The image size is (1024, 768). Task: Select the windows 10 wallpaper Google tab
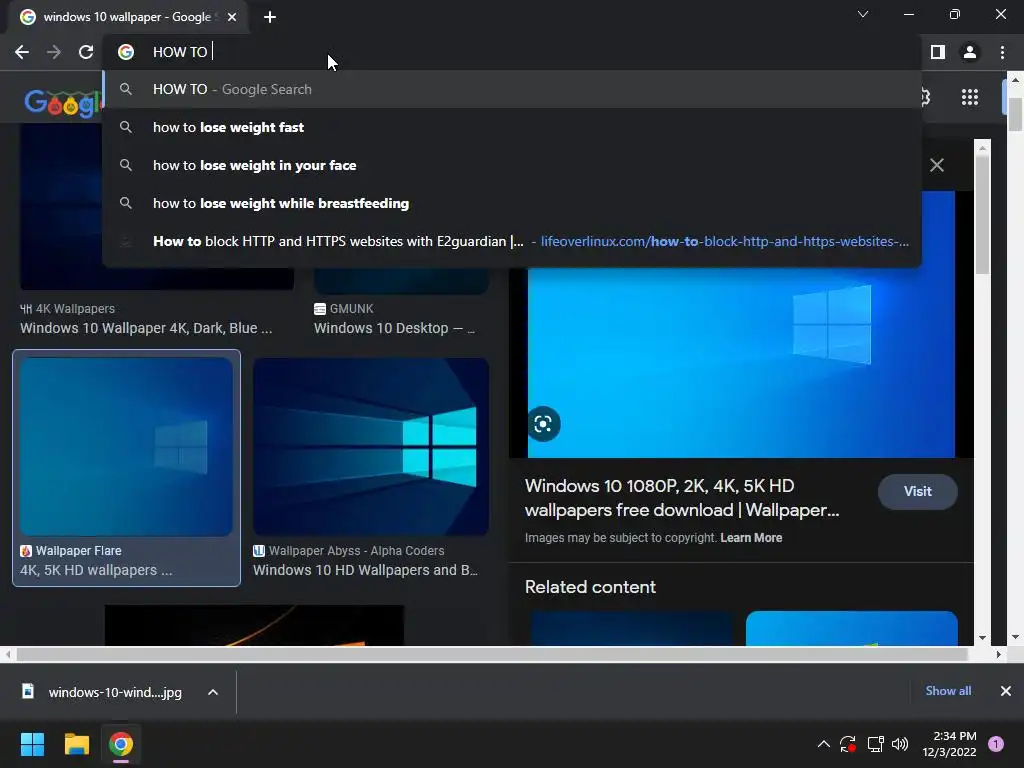coord(127,17)
